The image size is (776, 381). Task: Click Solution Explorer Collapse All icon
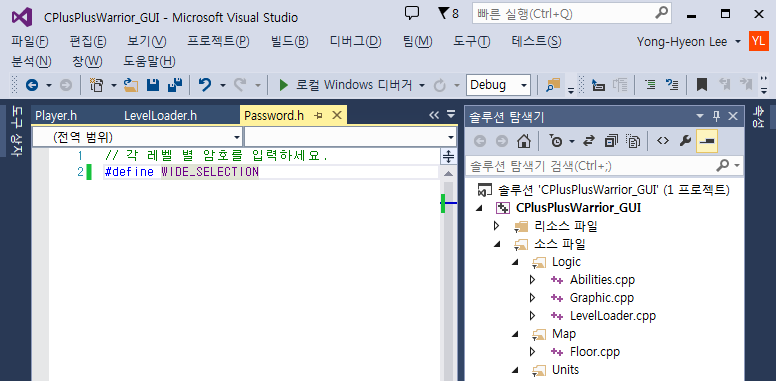pyautogui.click(x=611, y=141)
